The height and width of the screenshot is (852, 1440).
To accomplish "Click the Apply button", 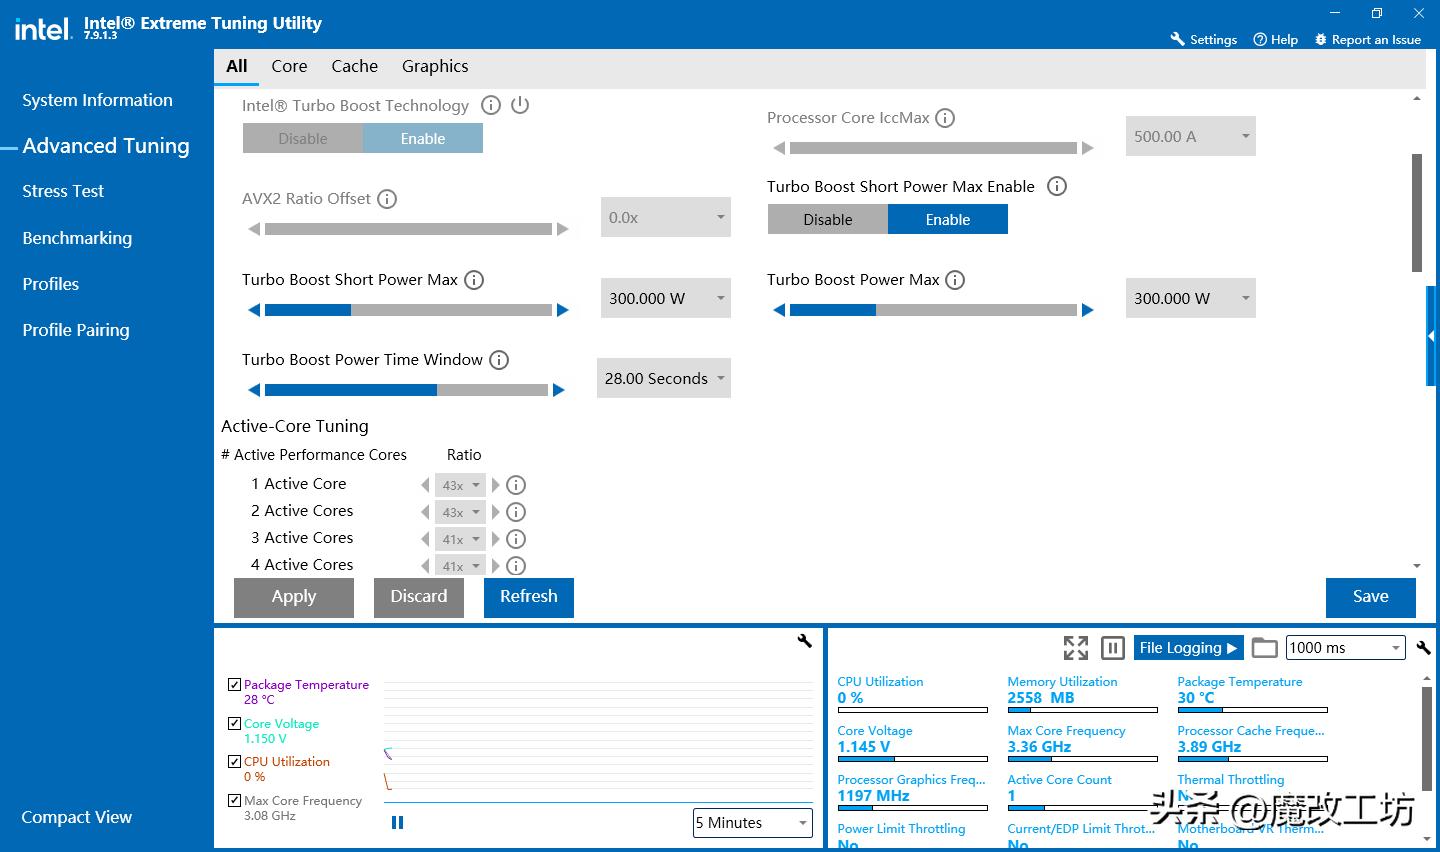I will [x=294, y=597].
